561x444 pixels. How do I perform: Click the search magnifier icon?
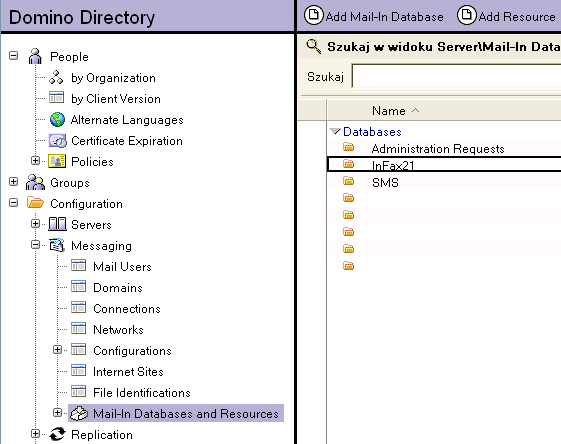pyautogui.click(x=313, y=47)
